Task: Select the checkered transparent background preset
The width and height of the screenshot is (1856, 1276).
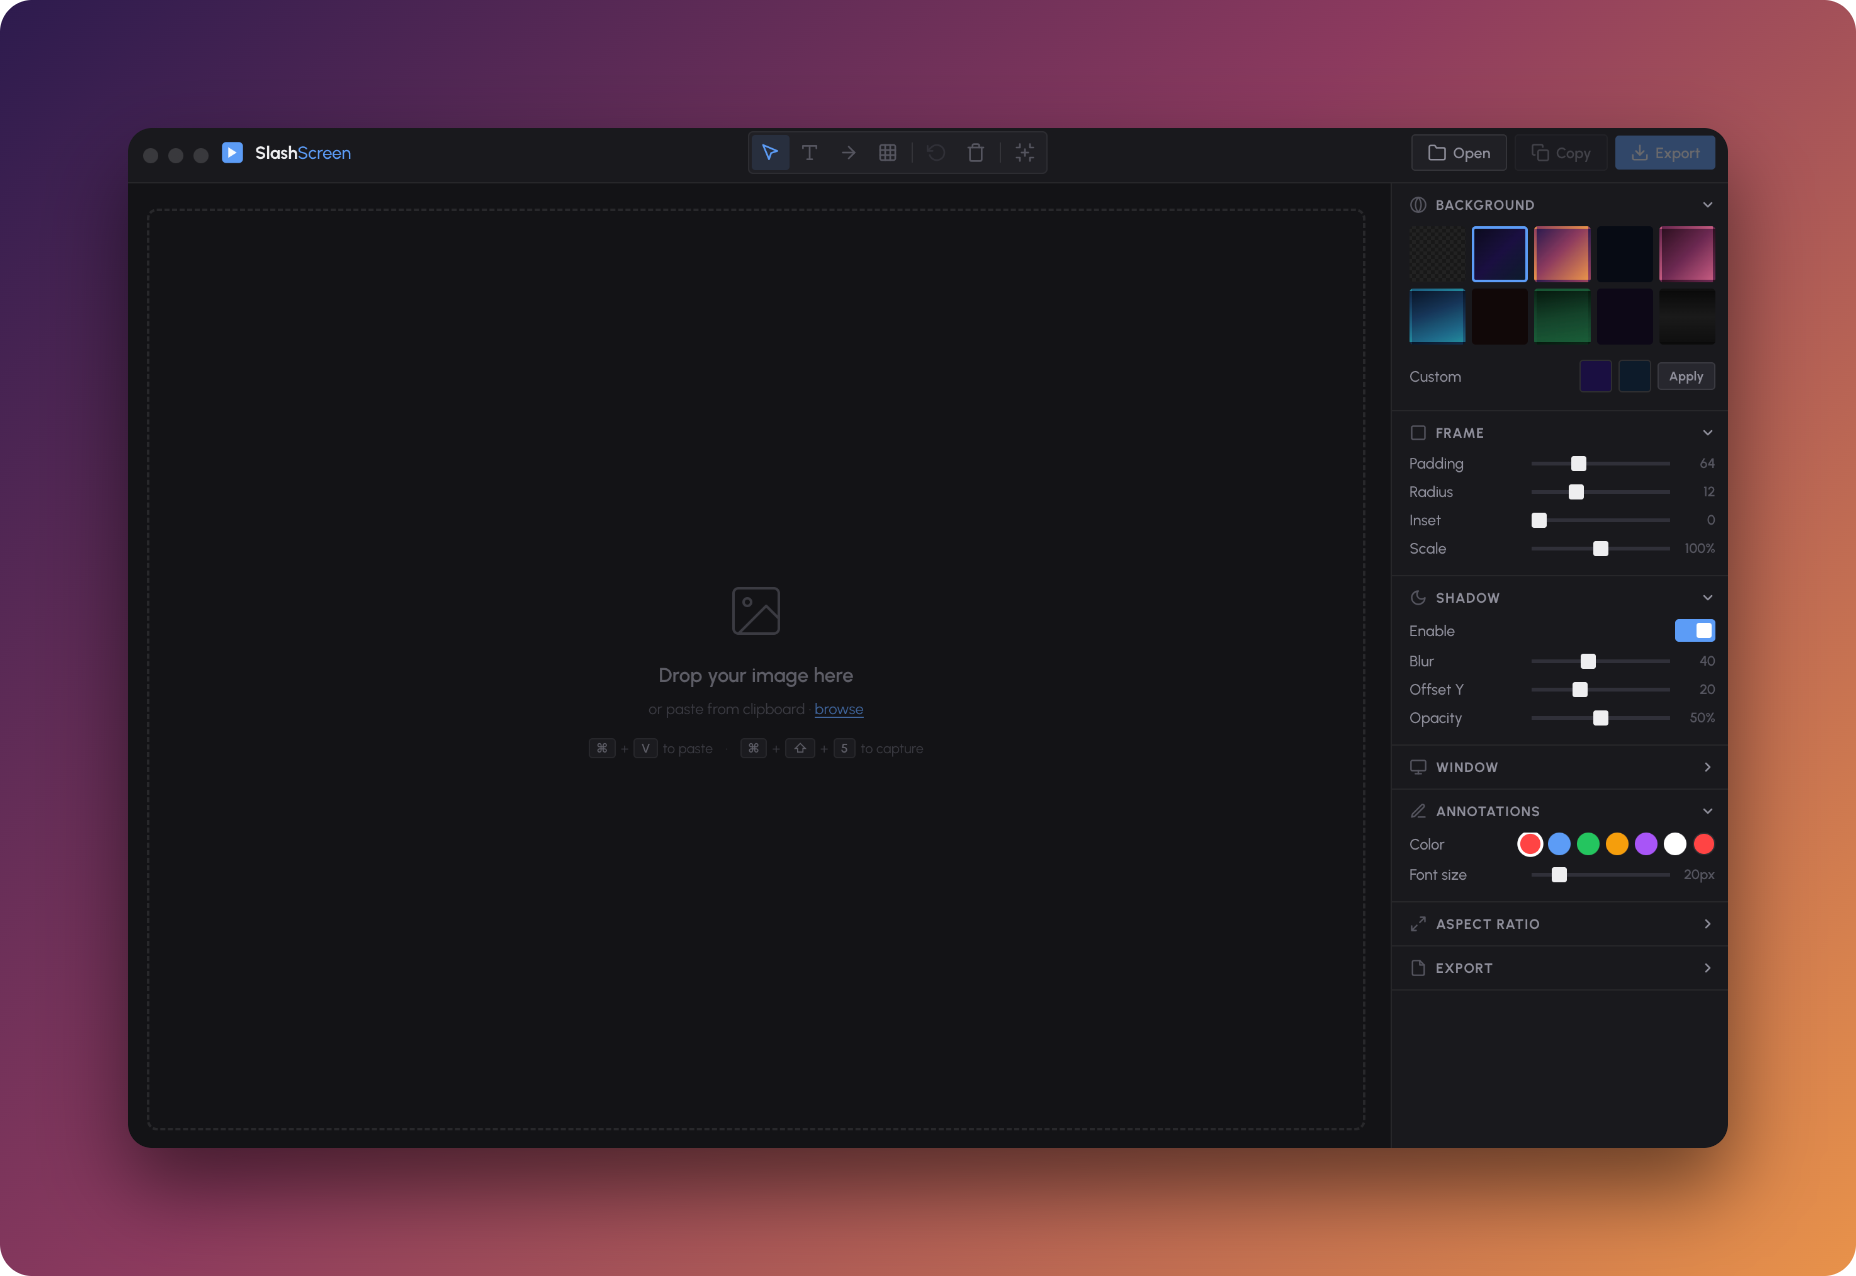Action: click(x=1436, y=254)
